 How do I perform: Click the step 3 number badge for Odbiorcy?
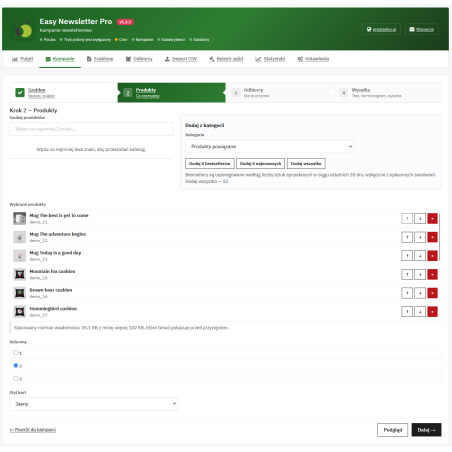coord(236,93)
